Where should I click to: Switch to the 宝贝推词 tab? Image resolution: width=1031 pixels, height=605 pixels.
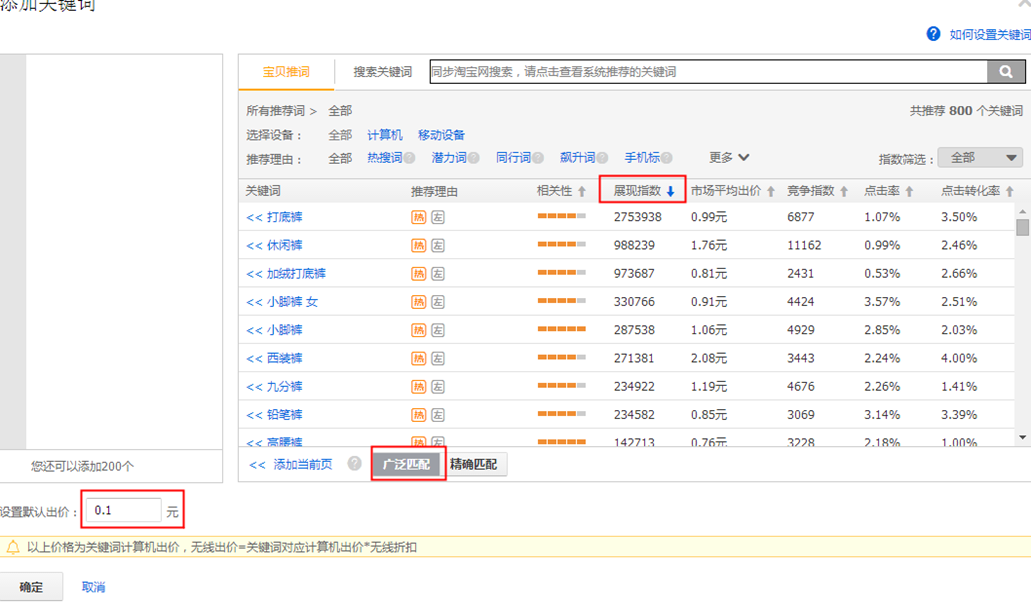click(286, 72)
